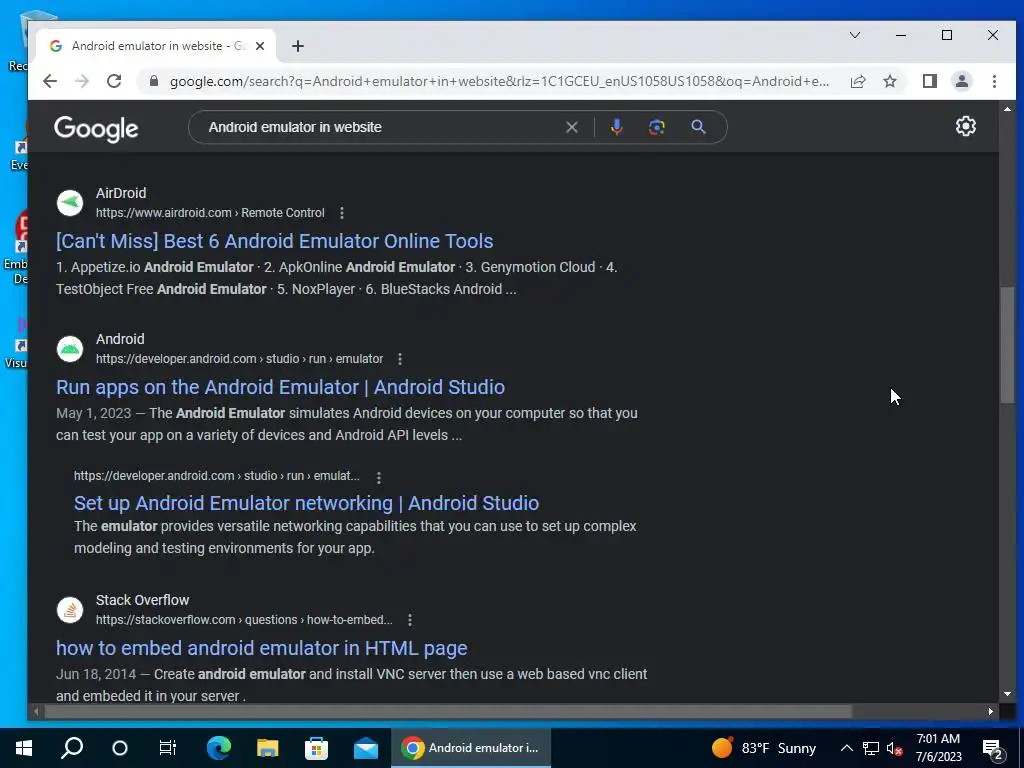Image resolution: width=1024 pixels, height=768 pixels.
Task: Search by image with Google Lens
Action: [656, 127]
